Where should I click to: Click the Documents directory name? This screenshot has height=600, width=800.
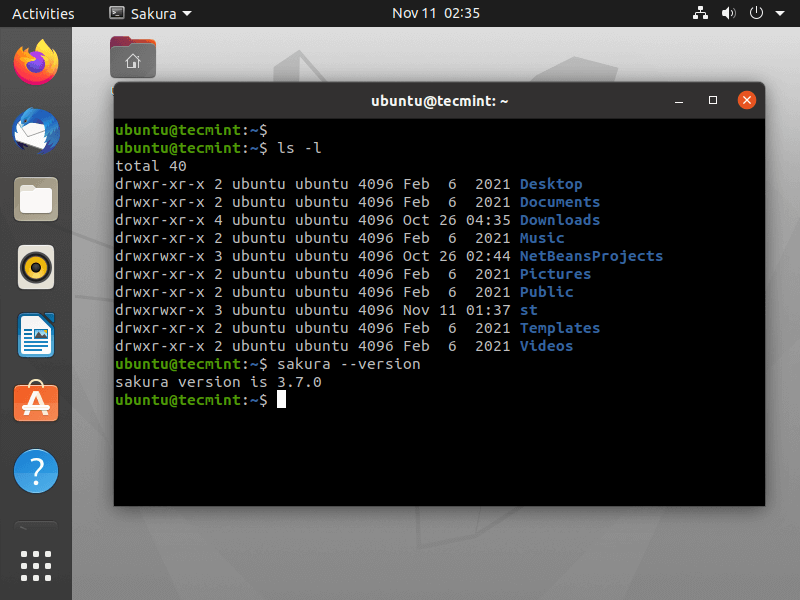coord(560,202)
